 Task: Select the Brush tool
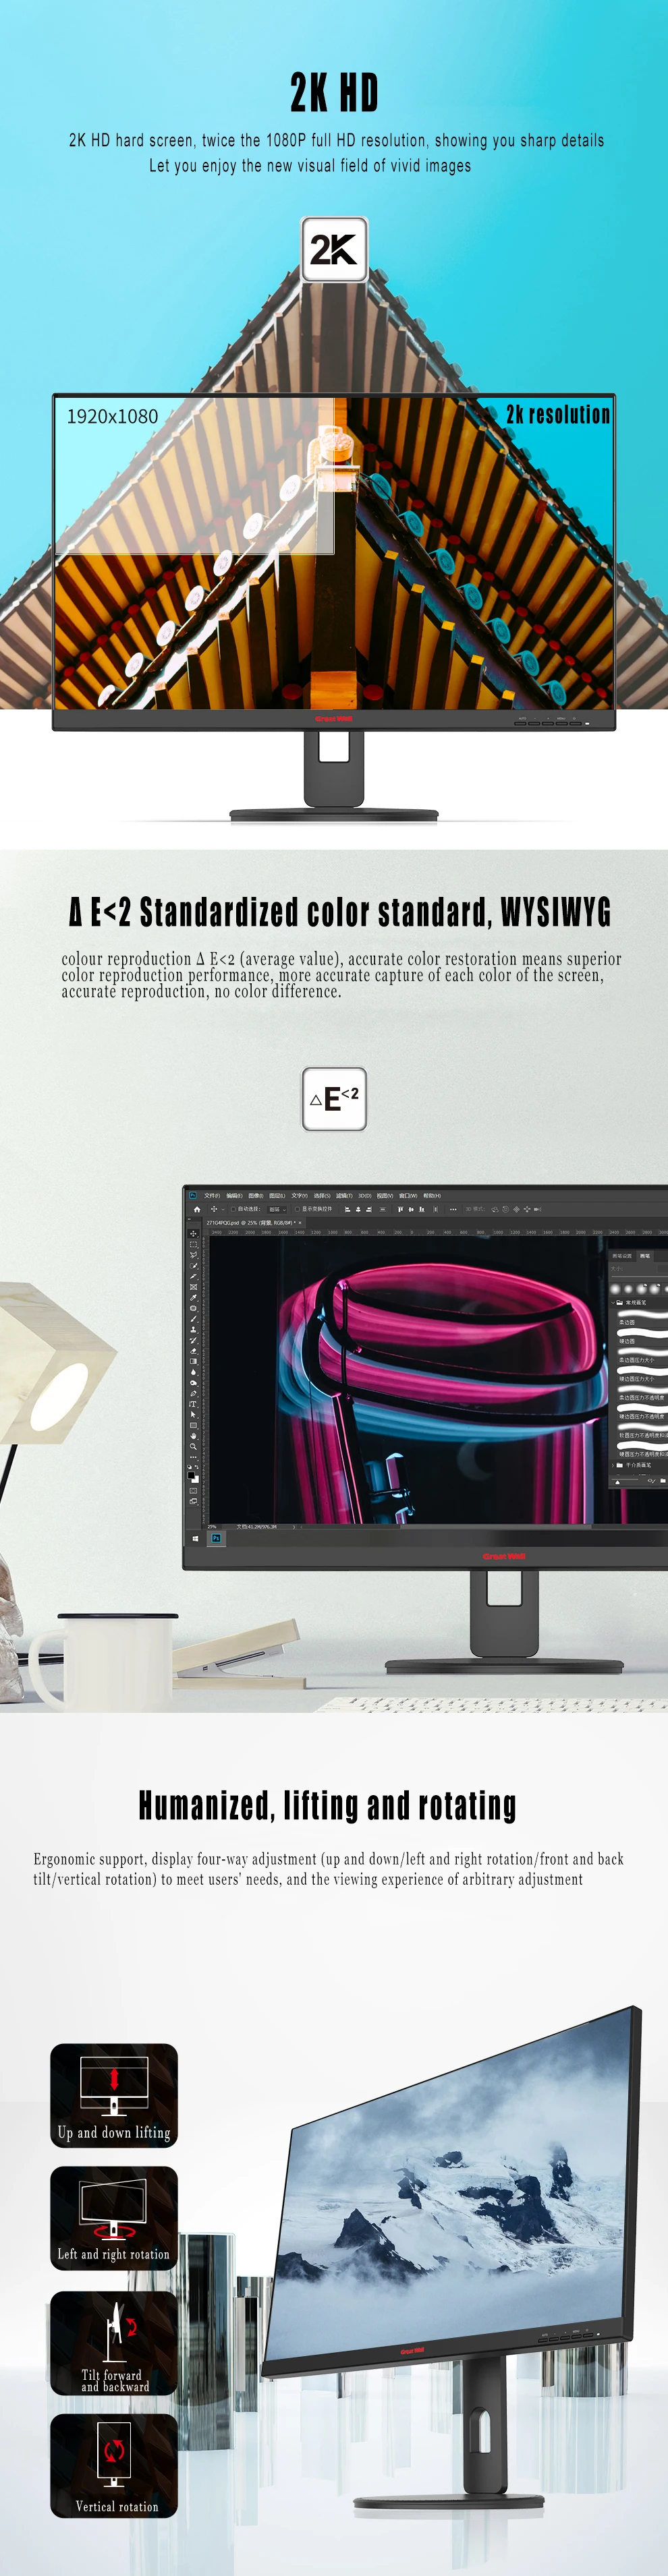coord(193,1319)
